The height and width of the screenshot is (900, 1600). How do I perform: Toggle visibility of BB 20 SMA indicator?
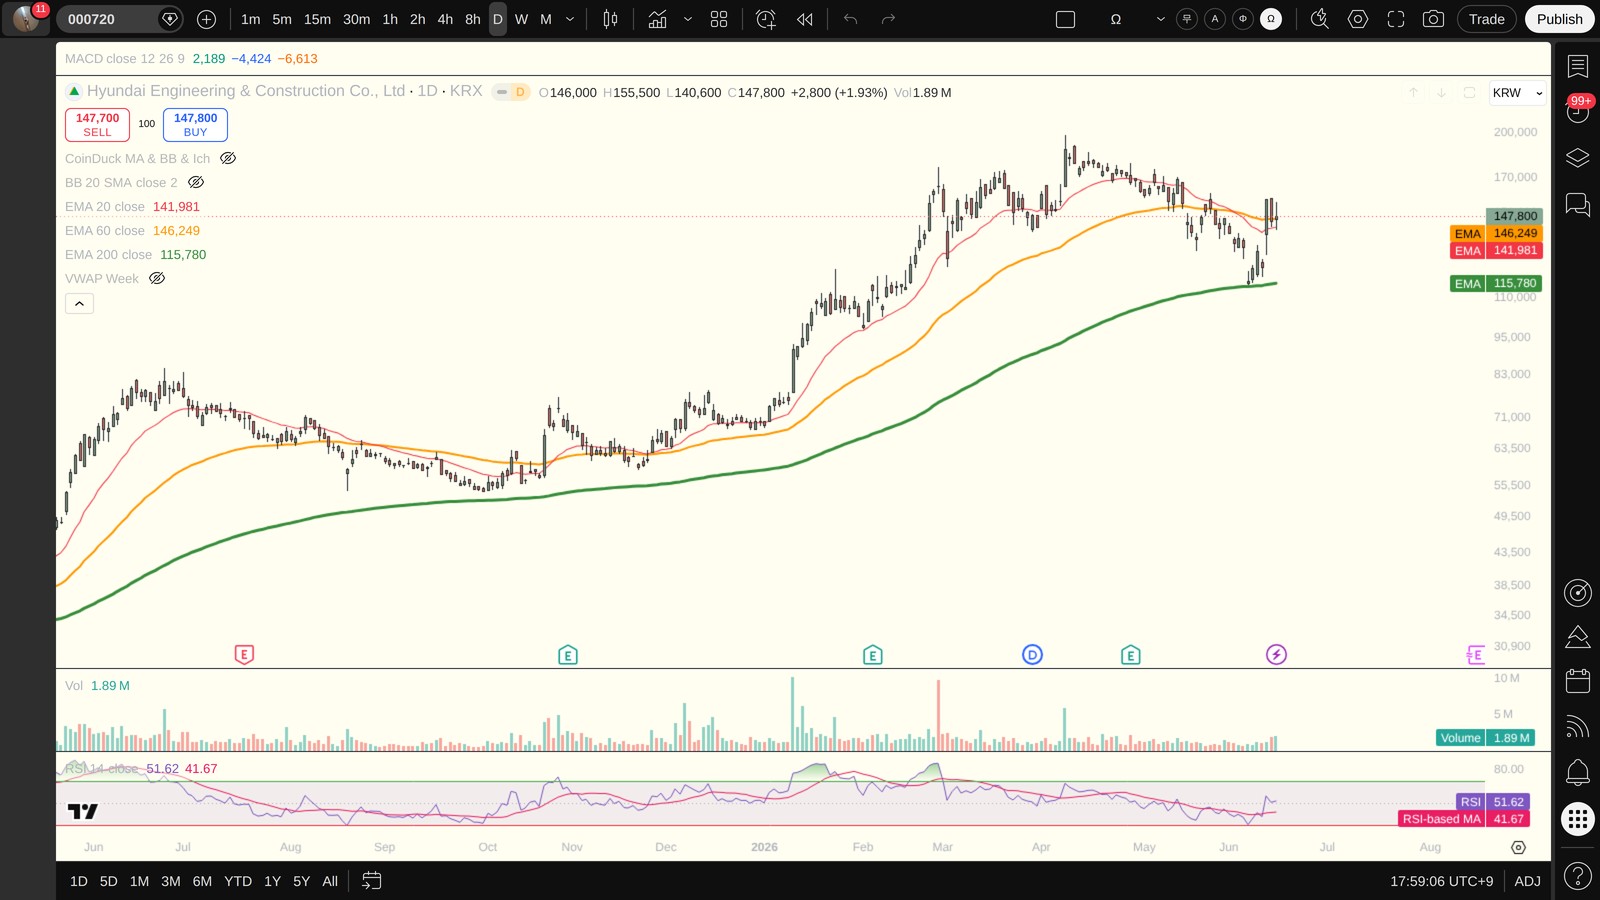coord(196,182)
